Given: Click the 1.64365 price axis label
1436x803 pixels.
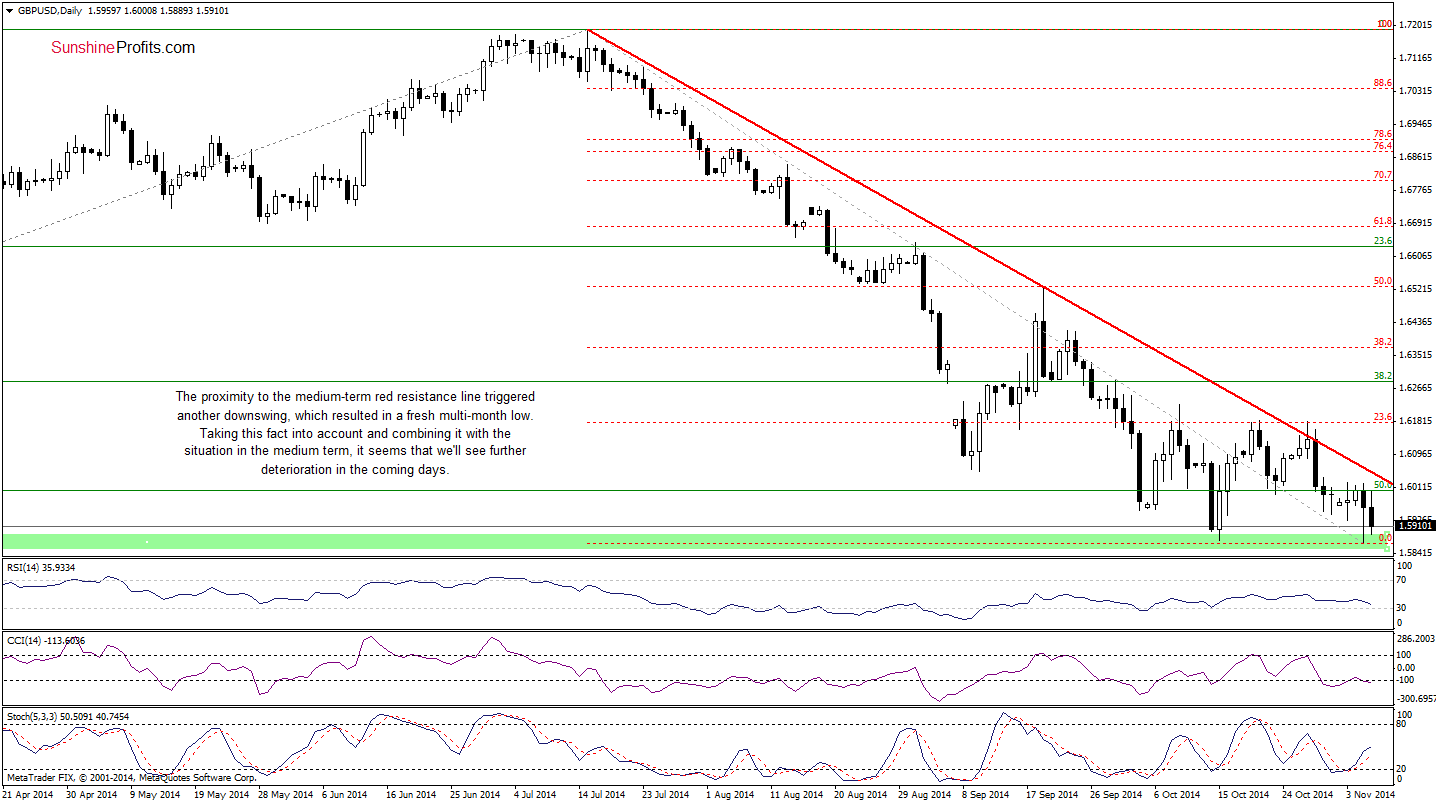Looking at the screenshot, I should (1417, 322).
